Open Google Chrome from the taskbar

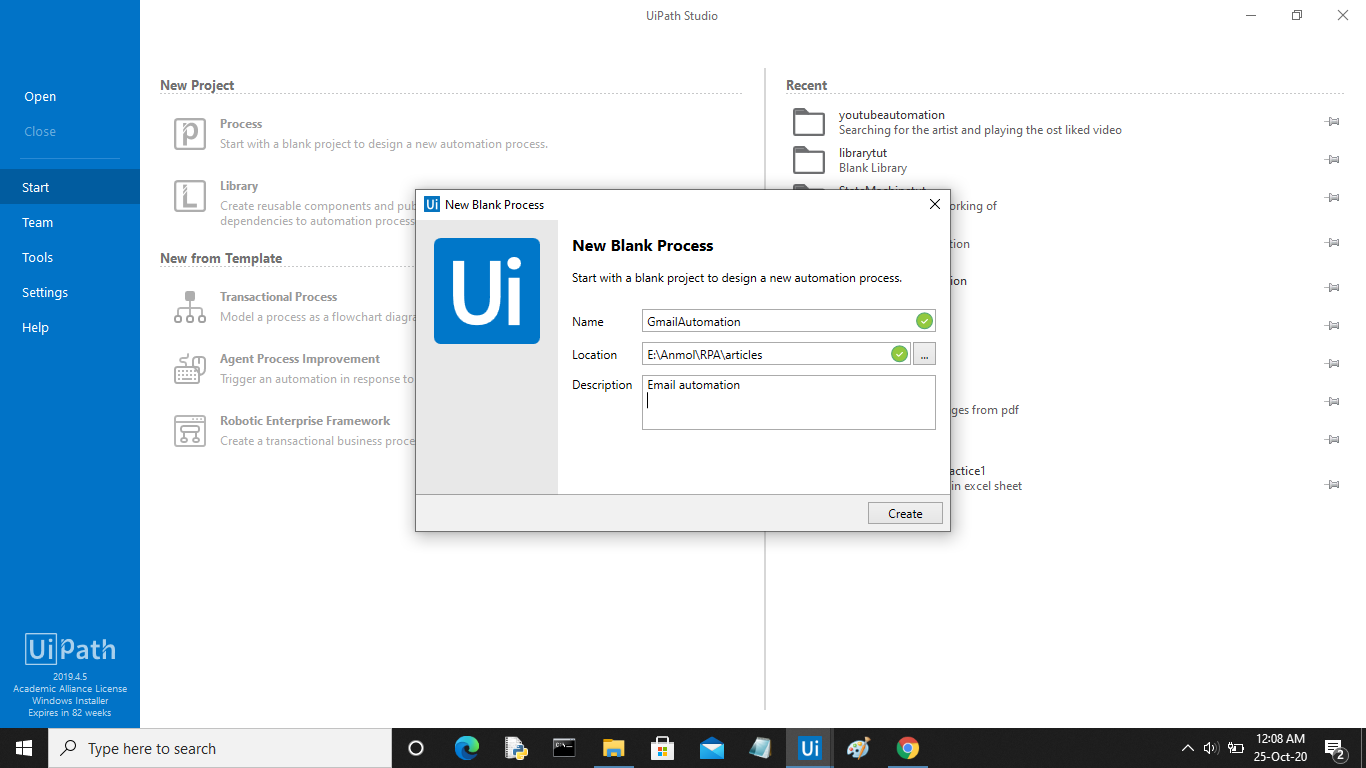907,748
